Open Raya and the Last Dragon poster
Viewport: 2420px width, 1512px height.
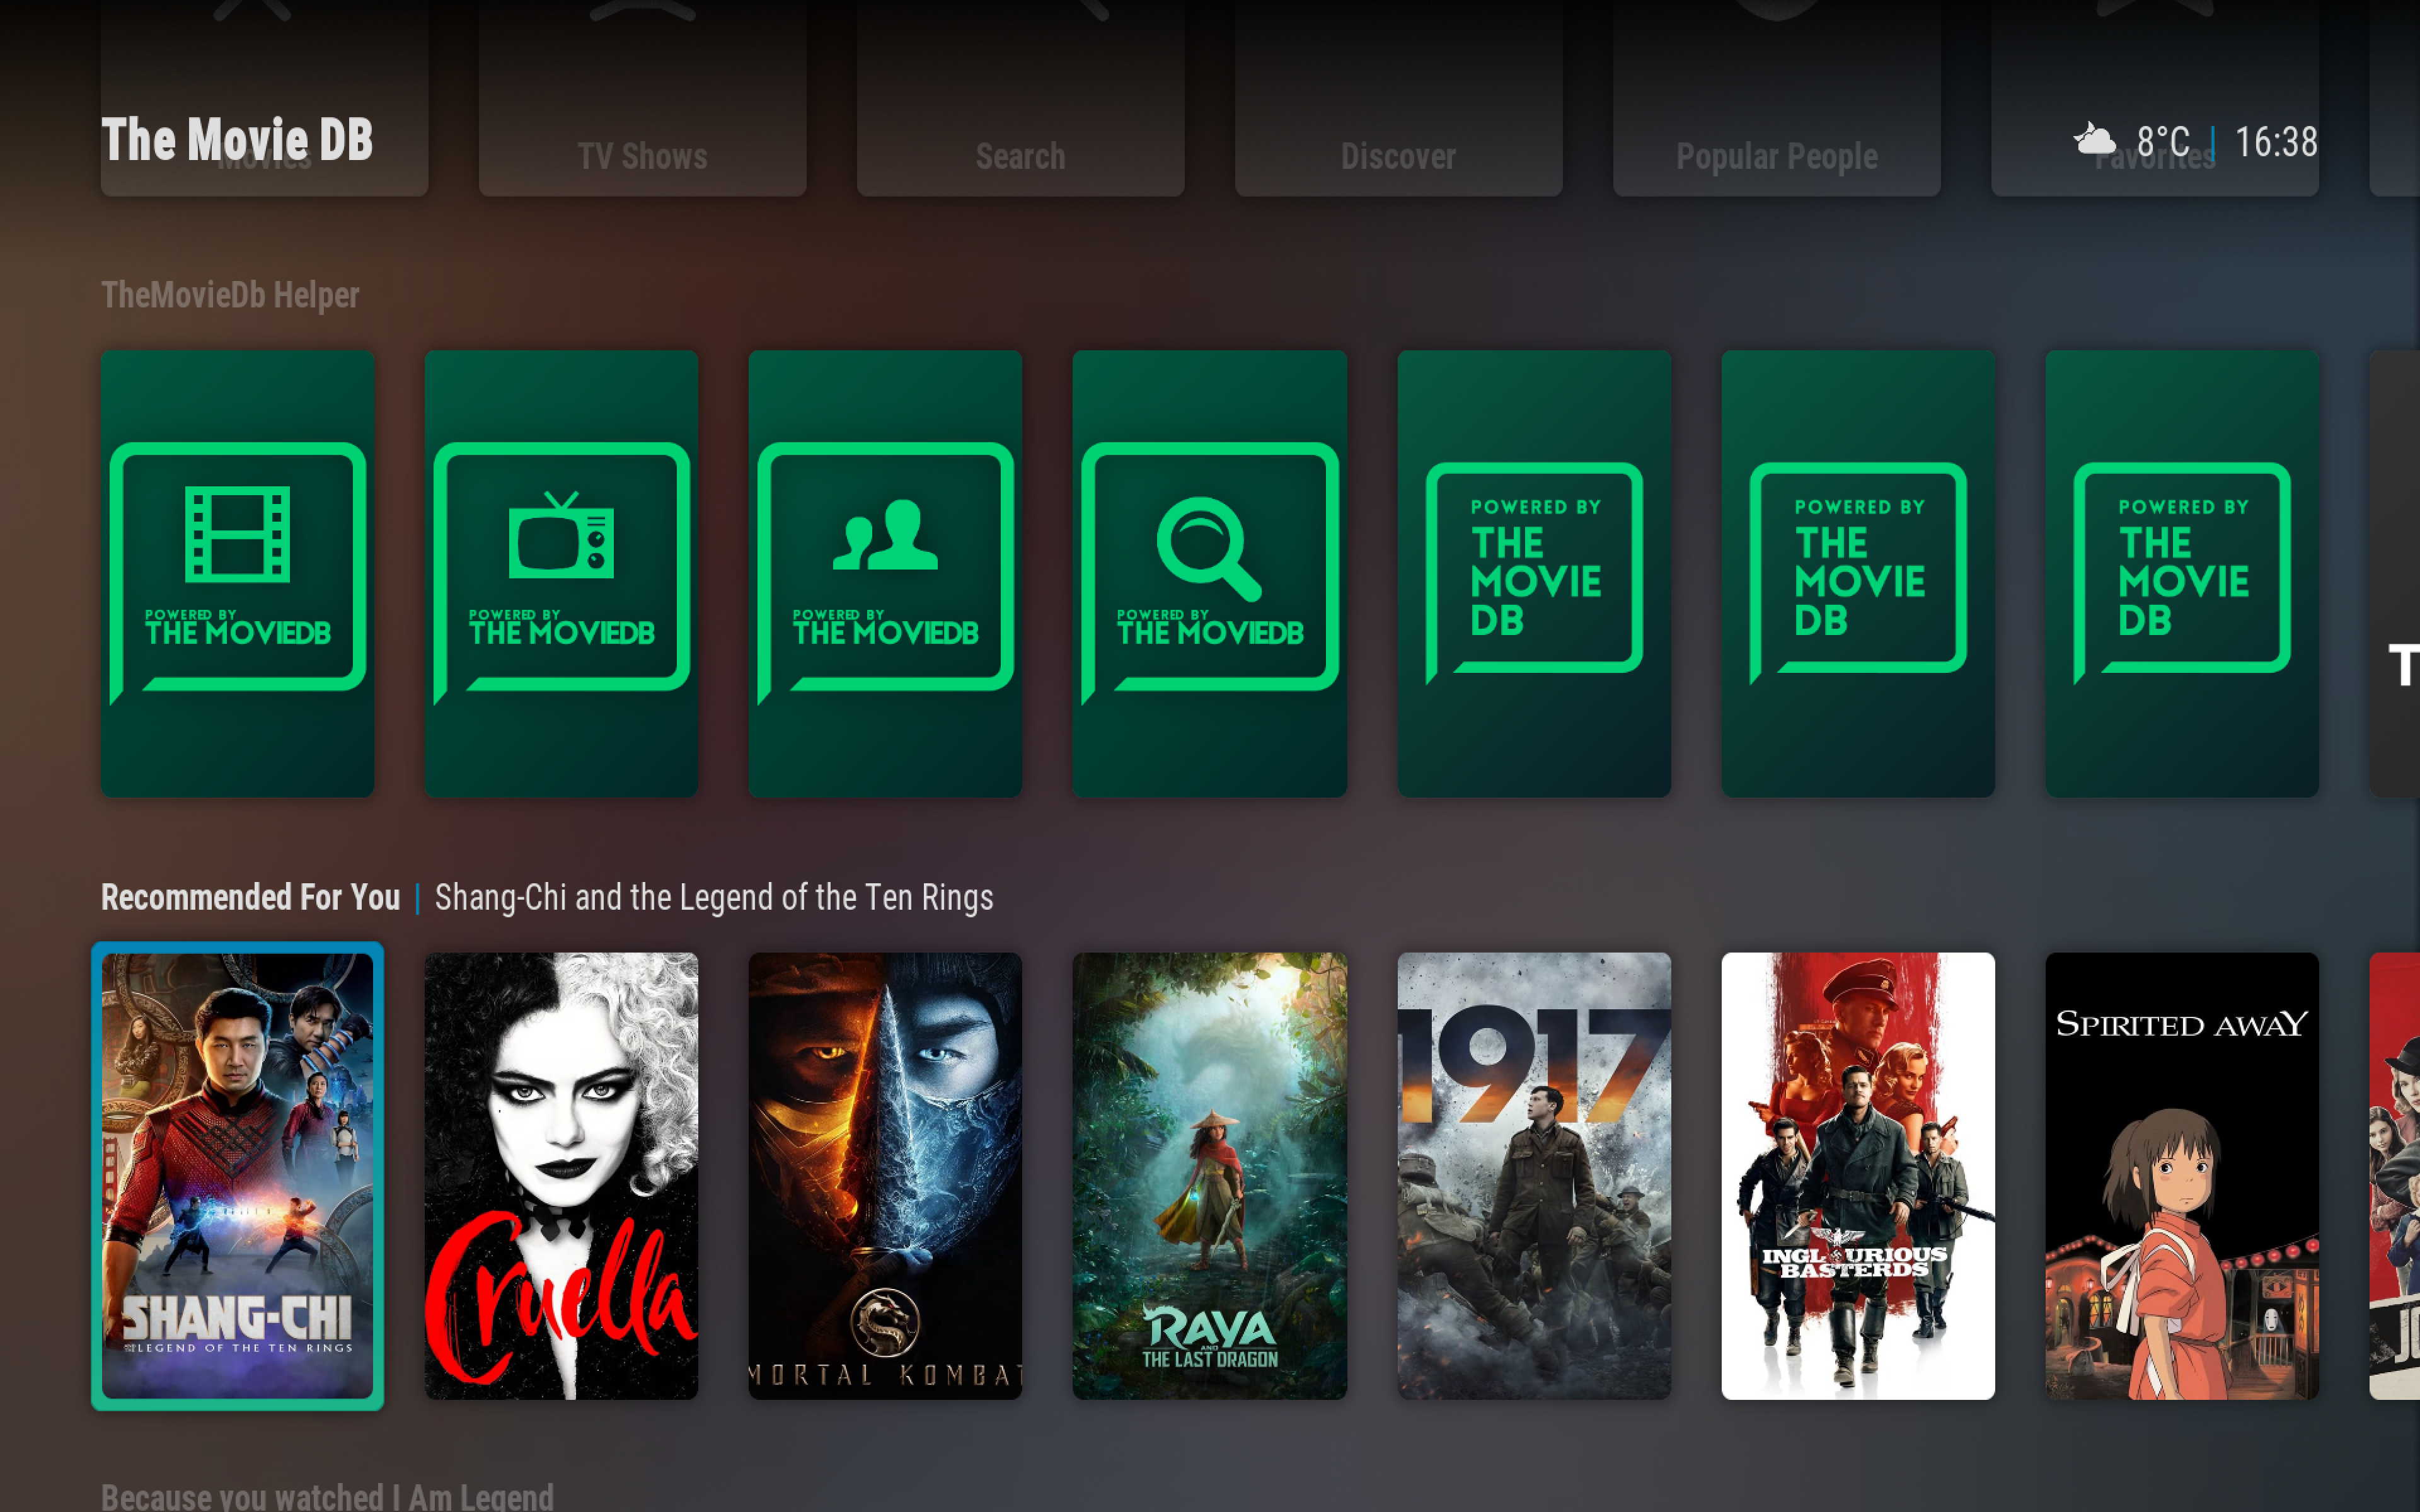tap(1209, 1176)
